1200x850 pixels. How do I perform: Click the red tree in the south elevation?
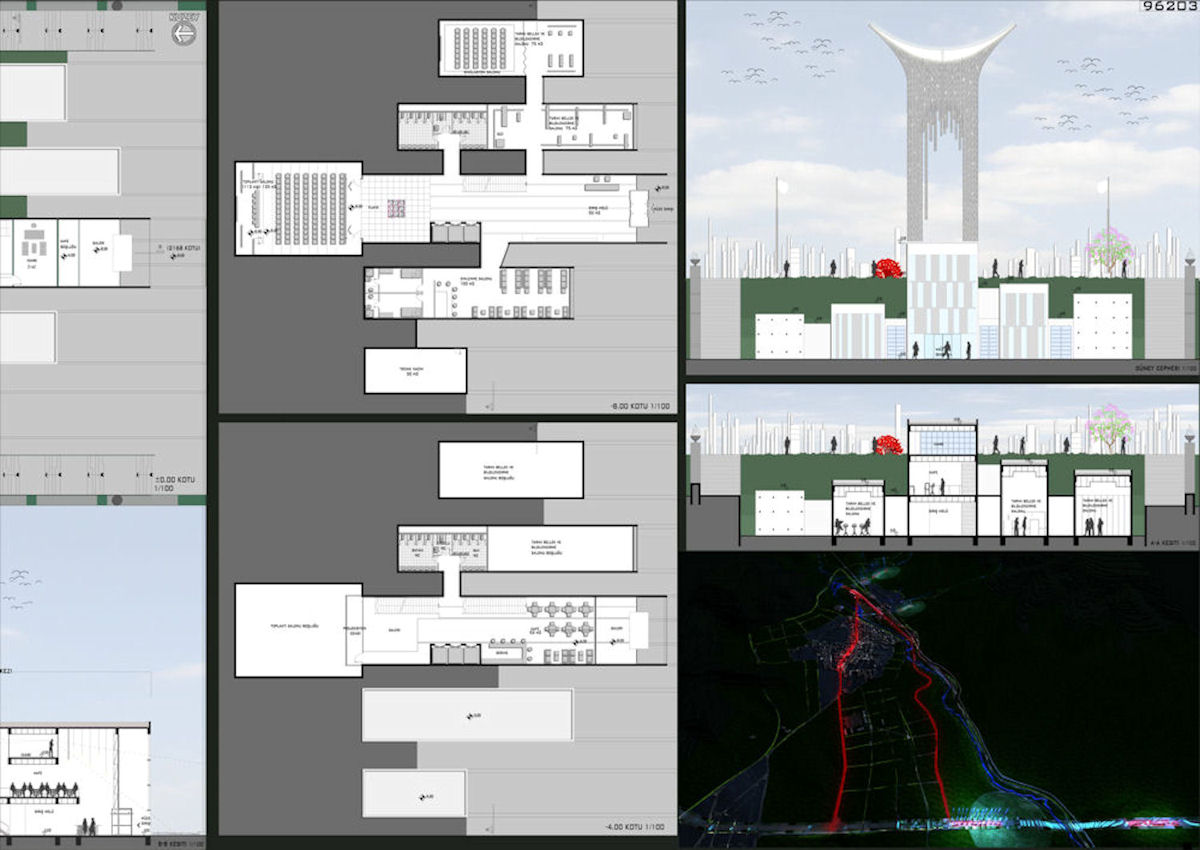(x=887, y=268)
